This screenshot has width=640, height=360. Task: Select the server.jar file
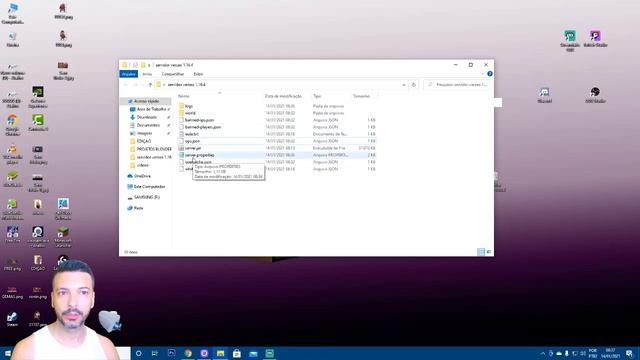pyautogui.click(x=193, y=148)
